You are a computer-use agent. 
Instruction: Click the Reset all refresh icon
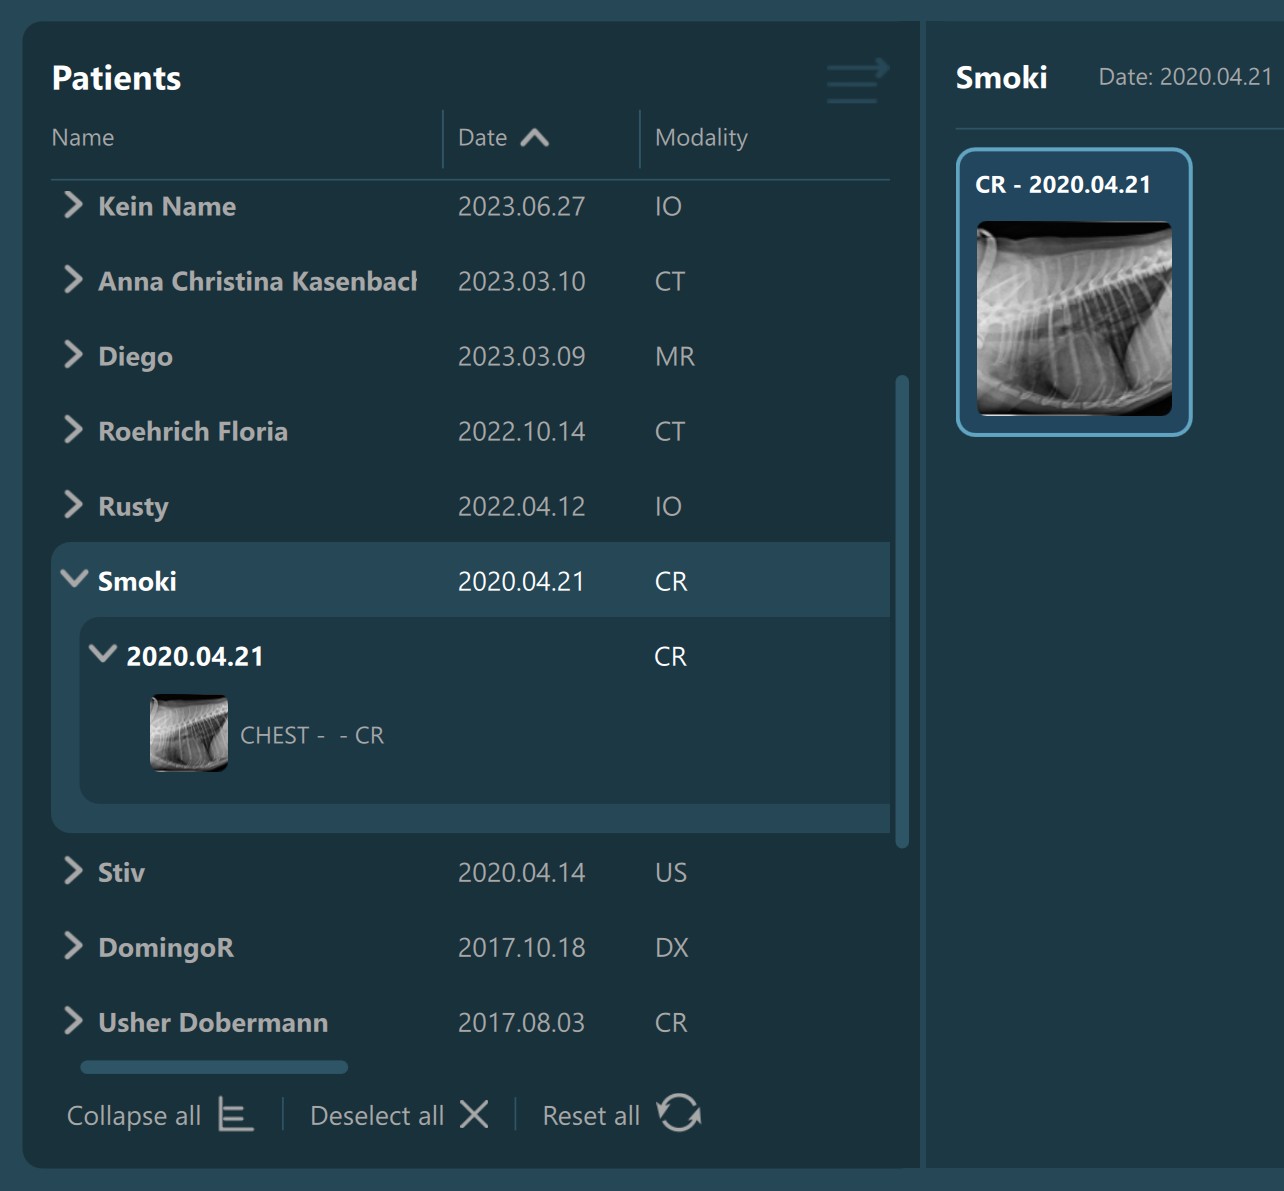pos(678,1113)
